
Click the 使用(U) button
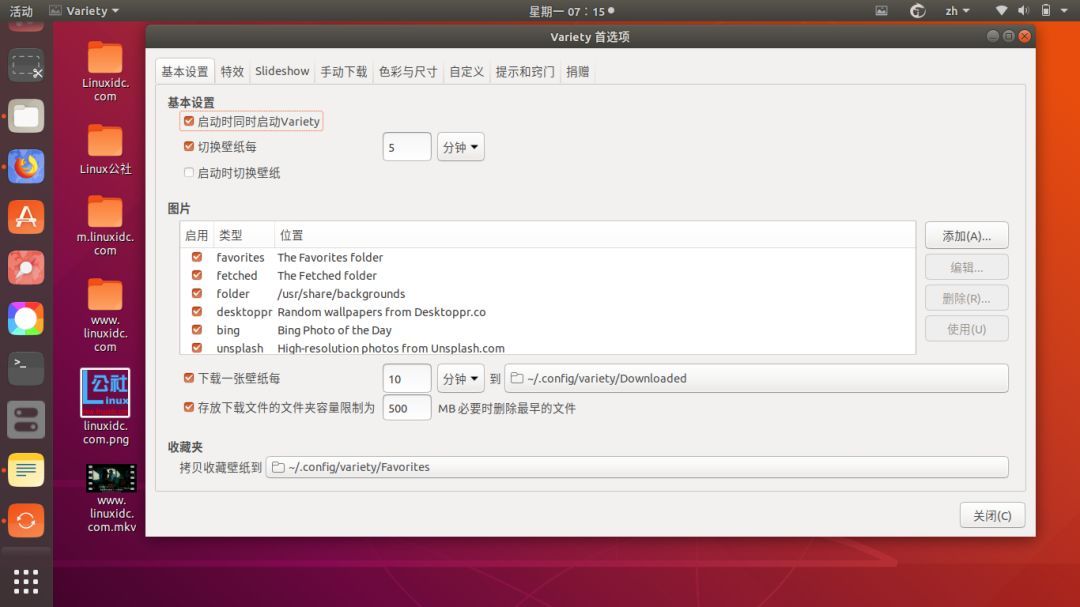[966, 329]
